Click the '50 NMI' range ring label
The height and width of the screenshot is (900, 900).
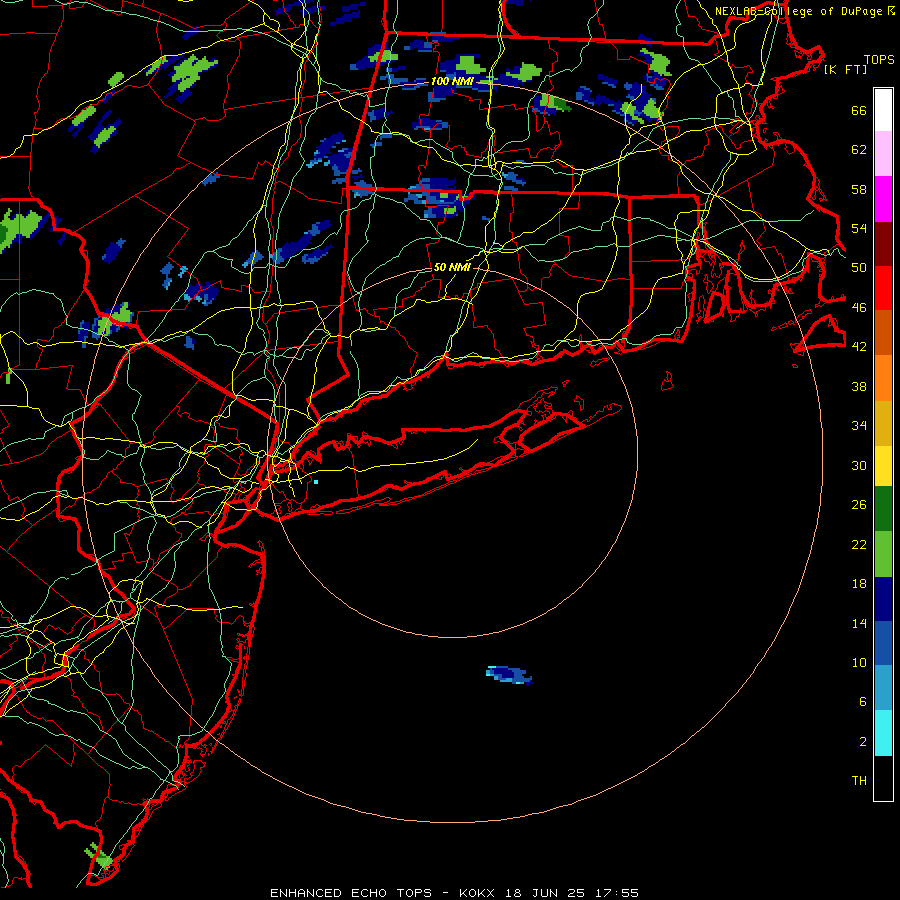click(452, 267)
